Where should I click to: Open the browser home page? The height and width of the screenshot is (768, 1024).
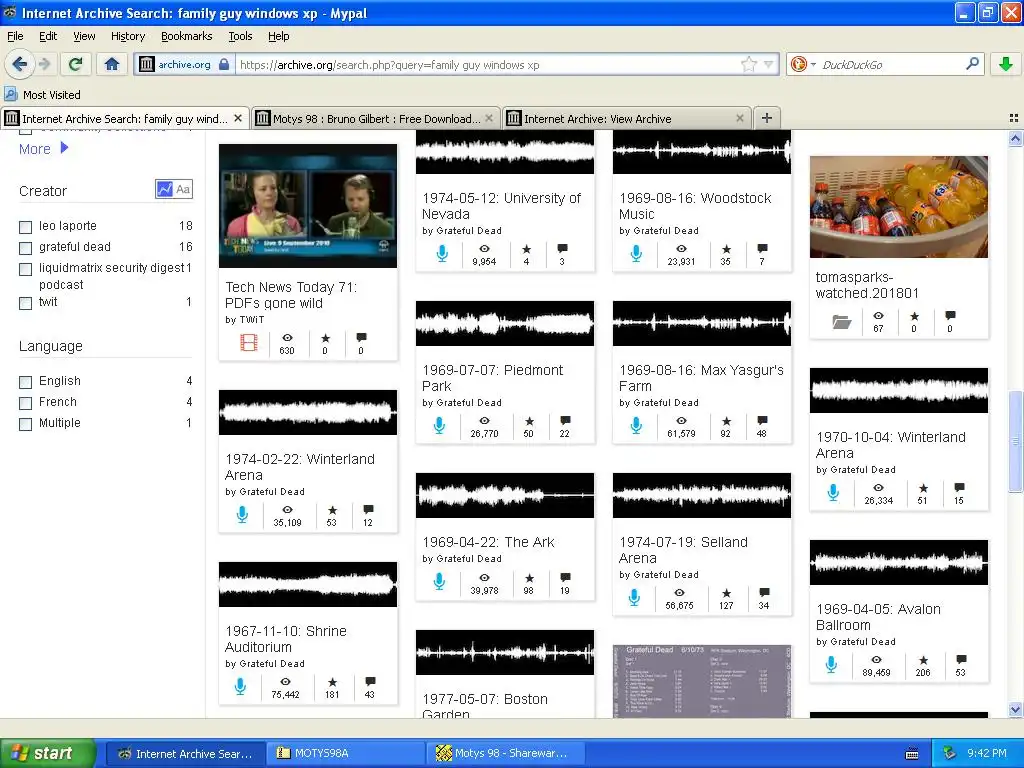pyautogui.click(x=112, y=64)
